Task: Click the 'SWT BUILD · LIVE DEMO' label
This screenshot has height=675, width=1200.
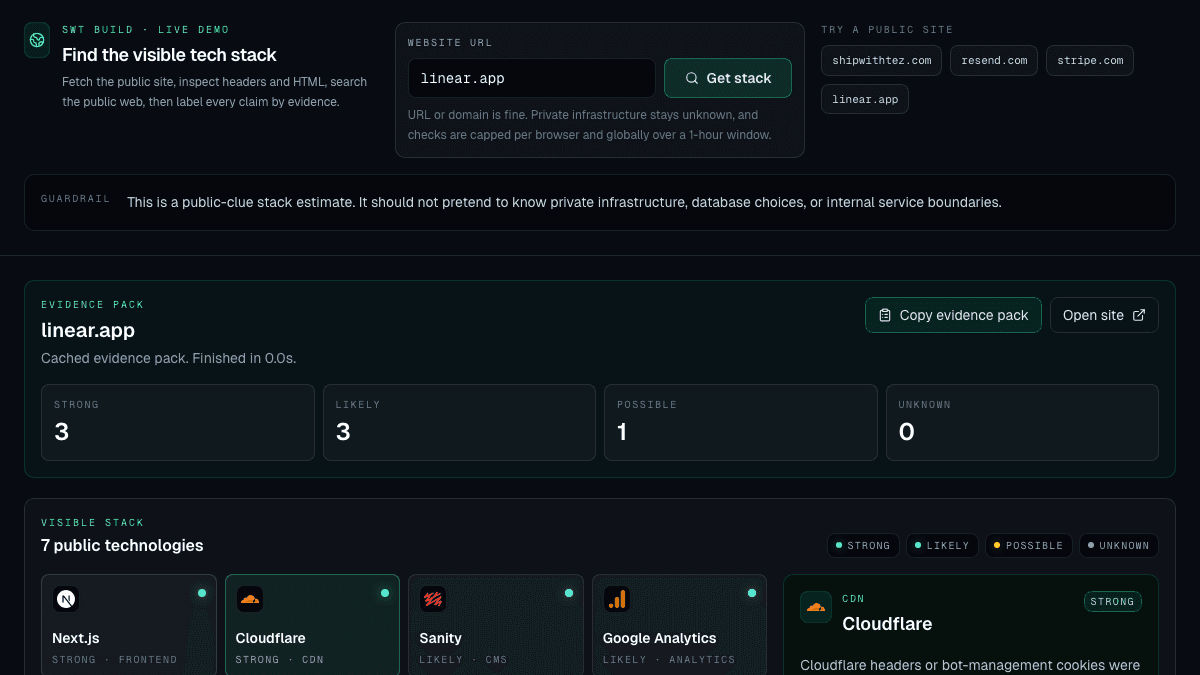Action: point(146,30)
